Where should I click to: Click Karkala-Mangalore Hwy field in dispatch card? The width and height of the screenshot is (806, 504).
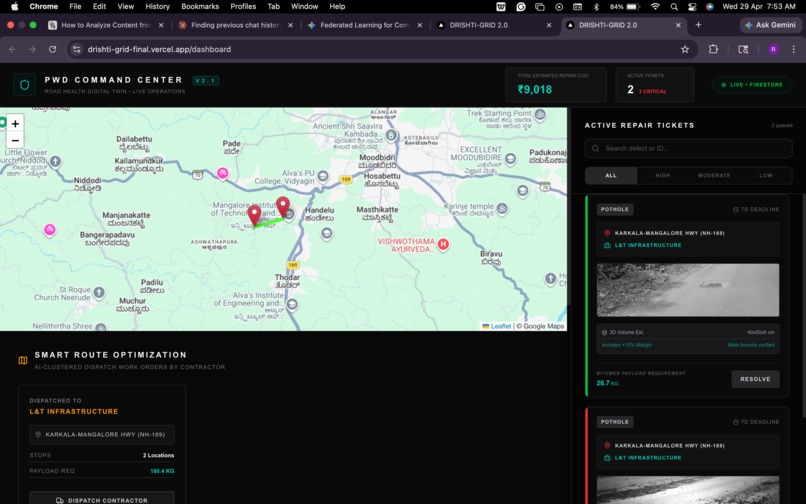click(x=102, y=435)
